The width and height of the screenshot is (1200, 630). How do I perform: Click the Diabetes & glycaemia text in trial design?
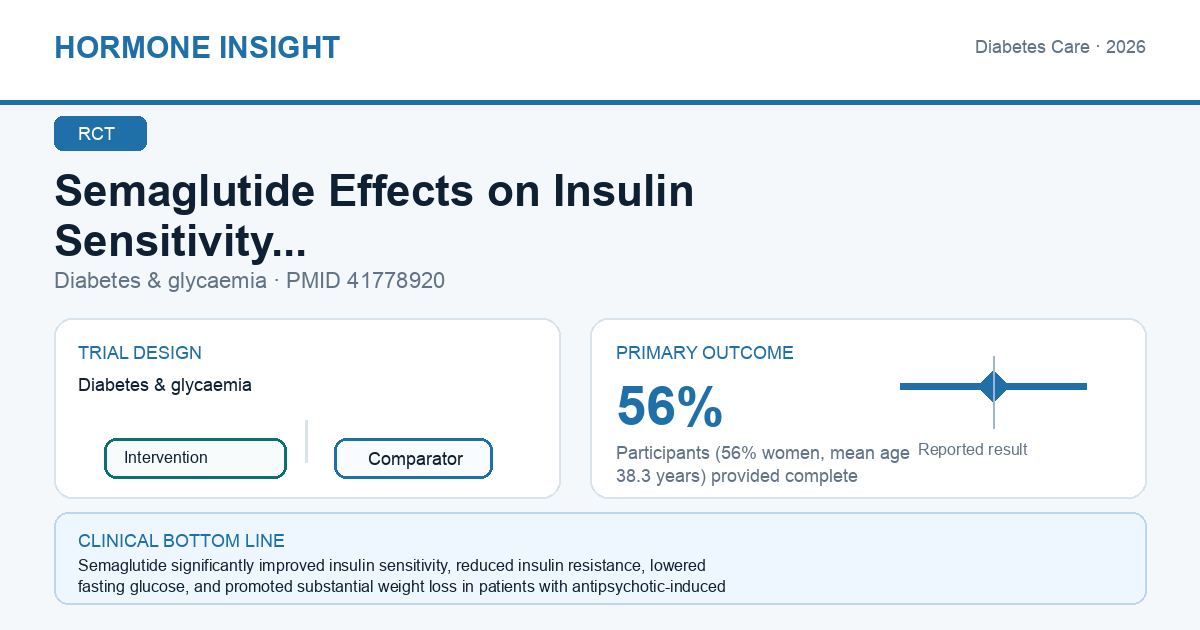coord(165,385)
